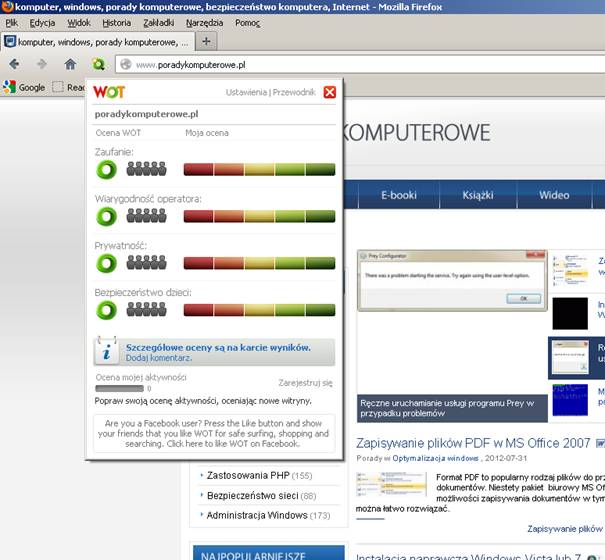The width and height of the screenshot is (605, 560).
Task: Open the Plik menu
Action: (x=12, y=23)
